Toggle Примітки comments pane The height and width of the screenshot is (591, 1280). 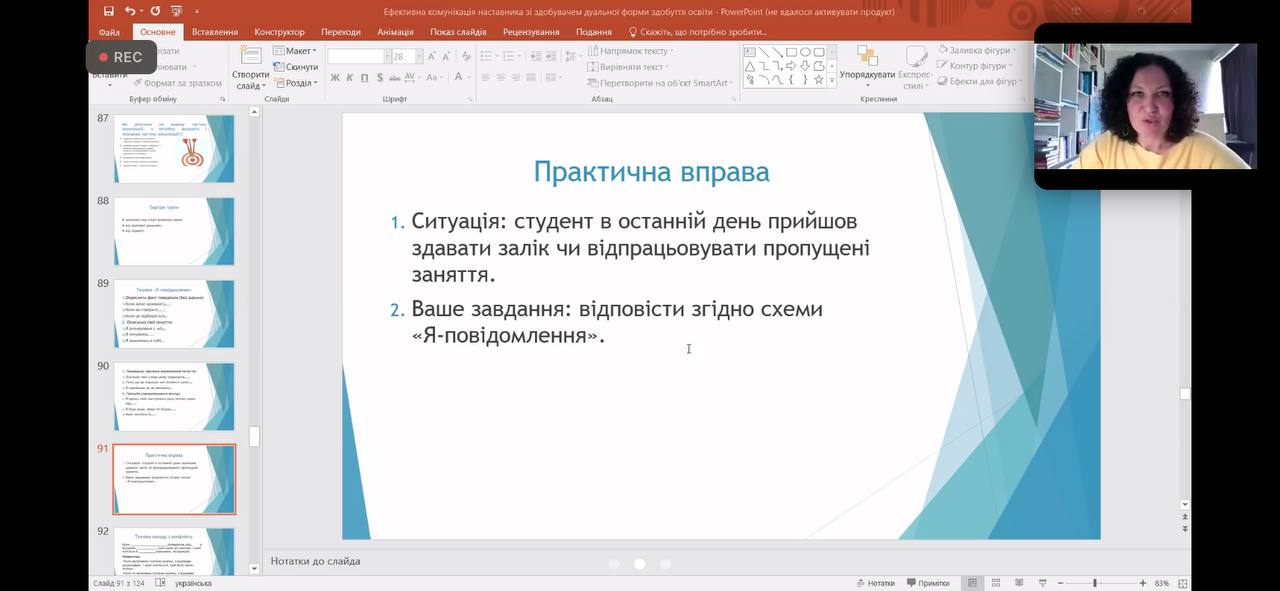click(927, 583)
